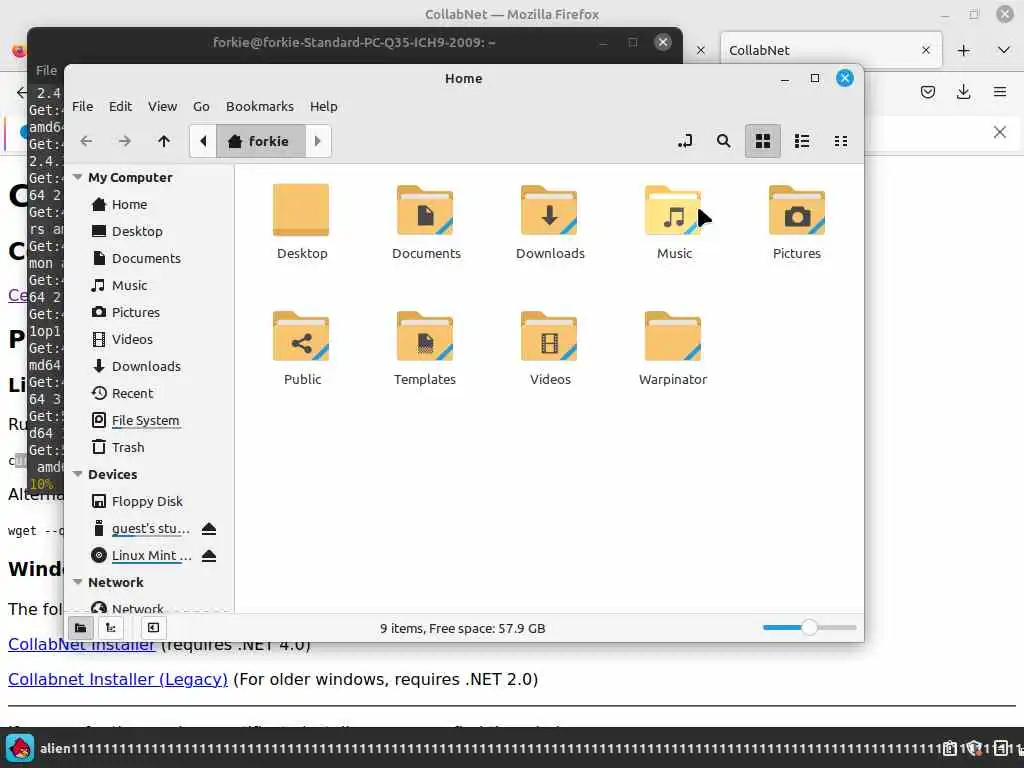Click the left path scroll arrow
1024x768 pixels.
[203, 141]
